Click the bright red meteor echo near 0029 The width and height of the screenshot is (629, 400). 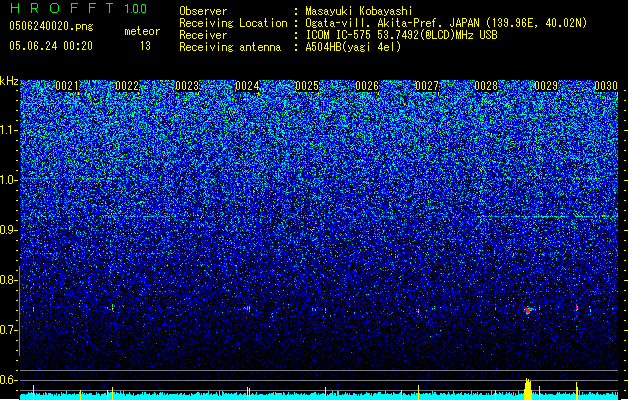[528, 310]
